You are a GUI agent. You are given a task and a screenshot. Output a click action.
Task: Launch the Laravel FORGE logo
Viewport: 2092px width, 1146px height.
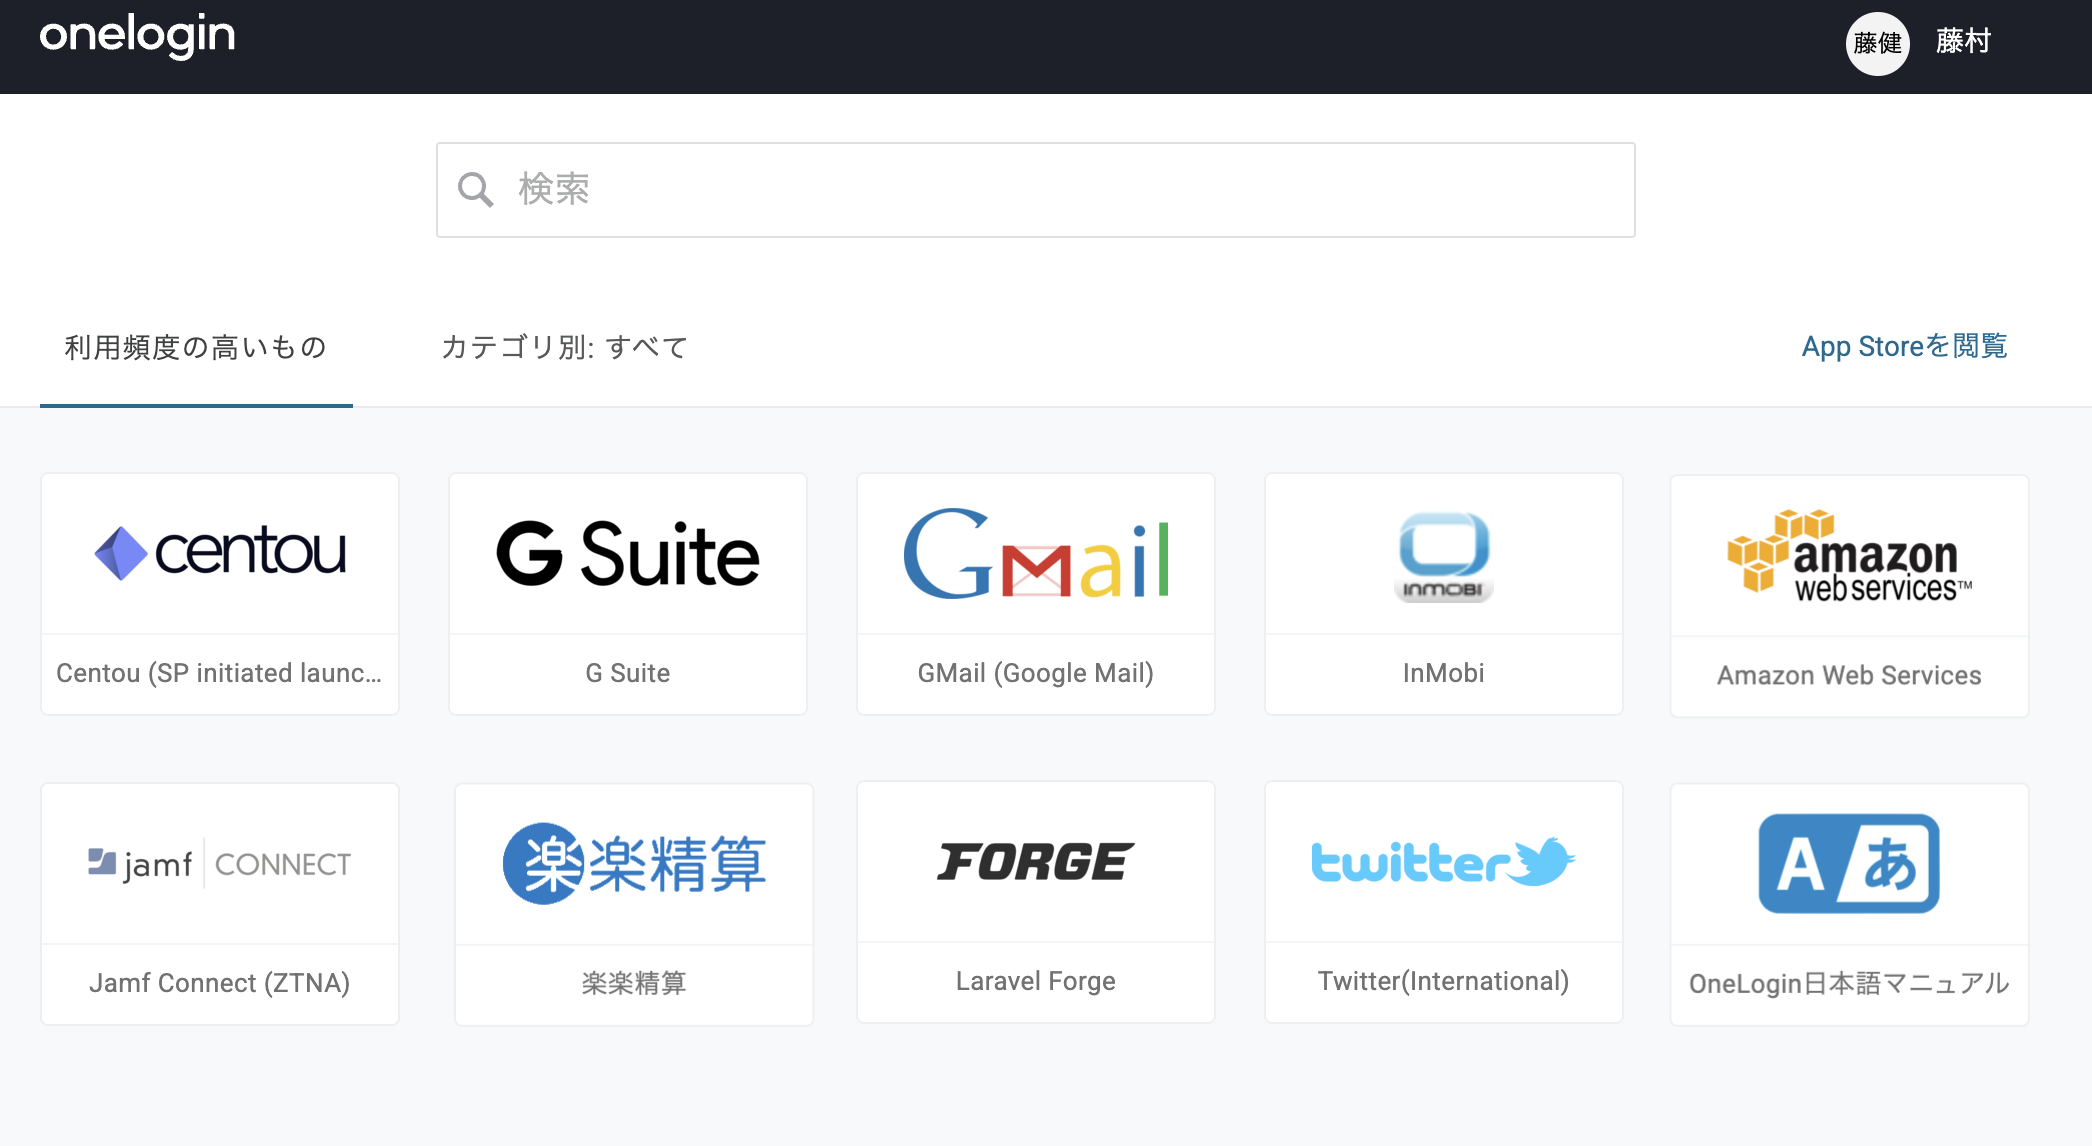click(1036, 861)
